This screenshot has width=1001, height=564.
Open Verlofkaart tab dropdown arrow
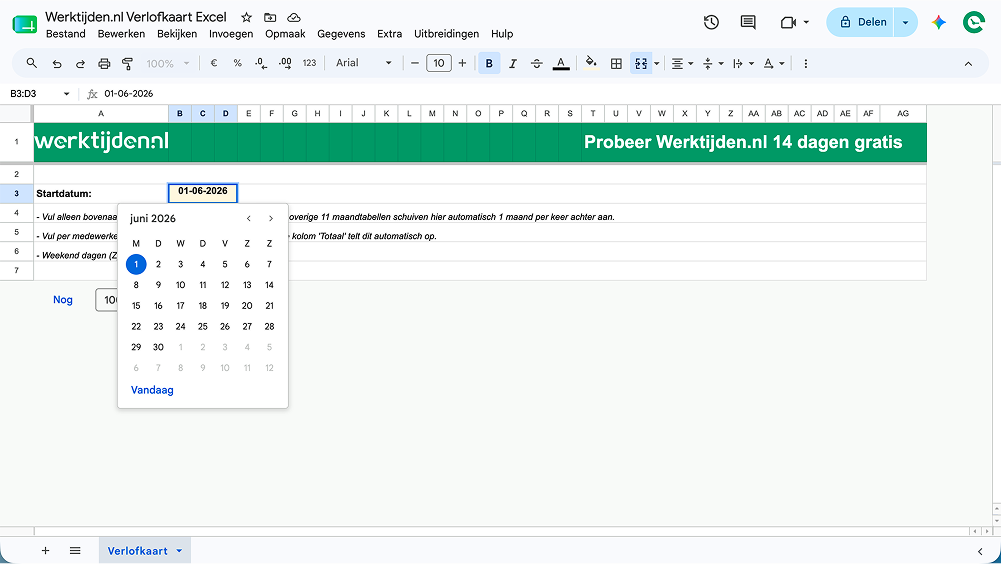(x=179, y=551)
